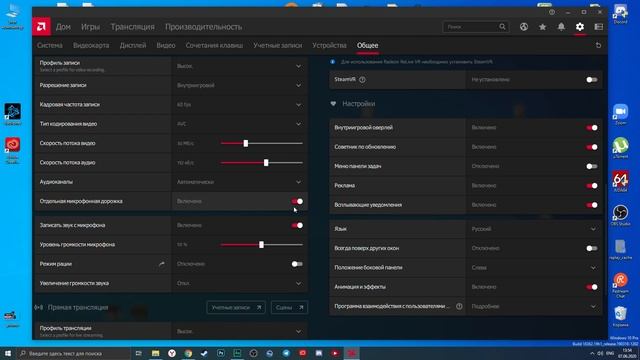
Task: Turn off Реклама switch
Action: pos(592,186)
